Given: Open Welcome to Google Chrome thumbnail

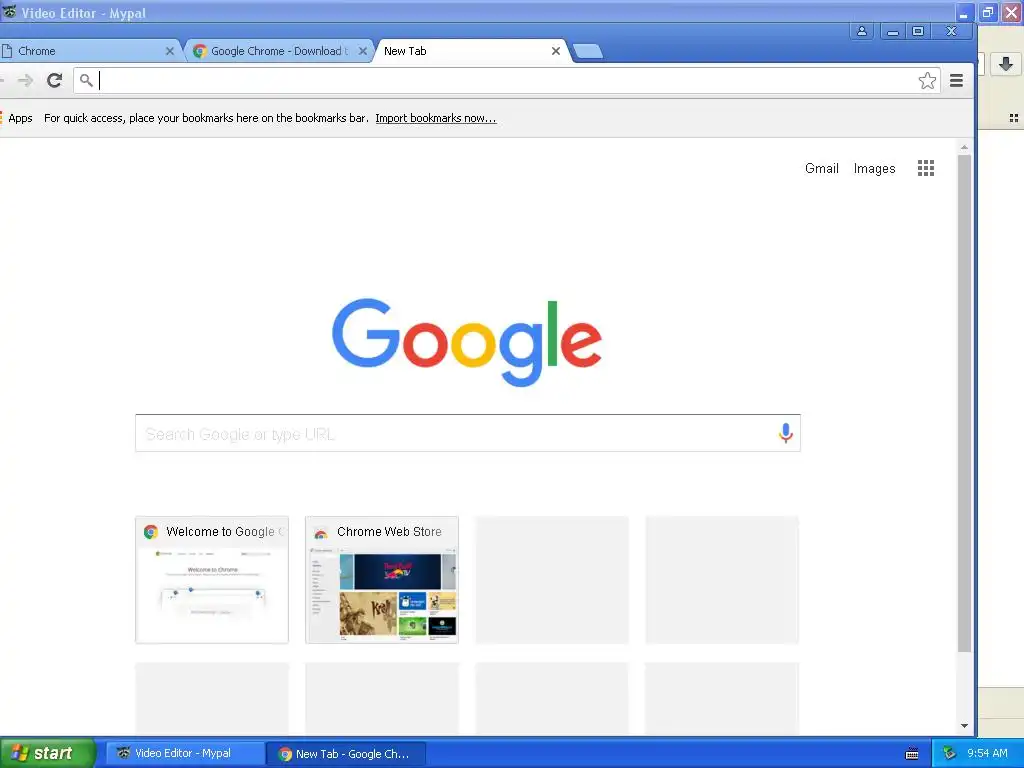Looking at the screenshot, I should (212, 580).
